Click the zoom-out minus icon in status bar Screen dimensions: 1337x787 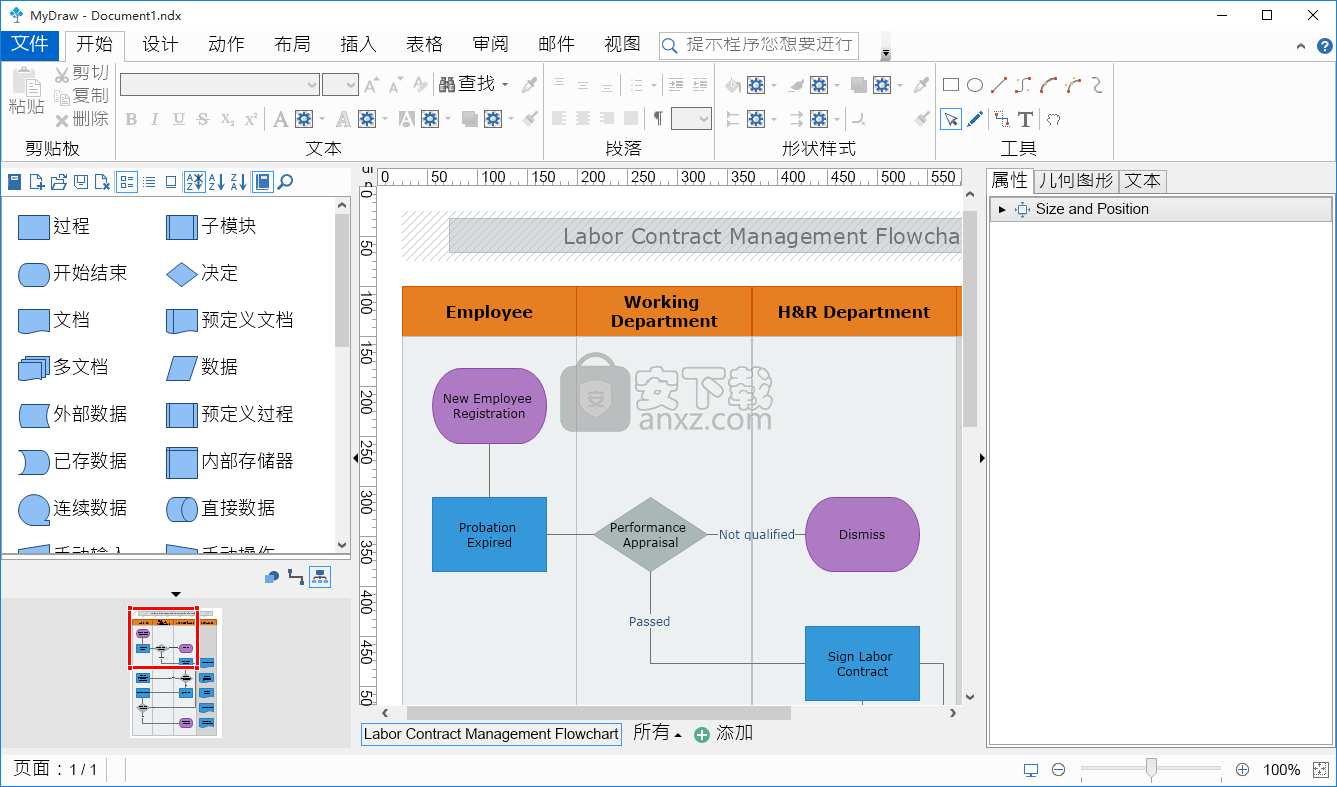click(x=1059, y=770)
